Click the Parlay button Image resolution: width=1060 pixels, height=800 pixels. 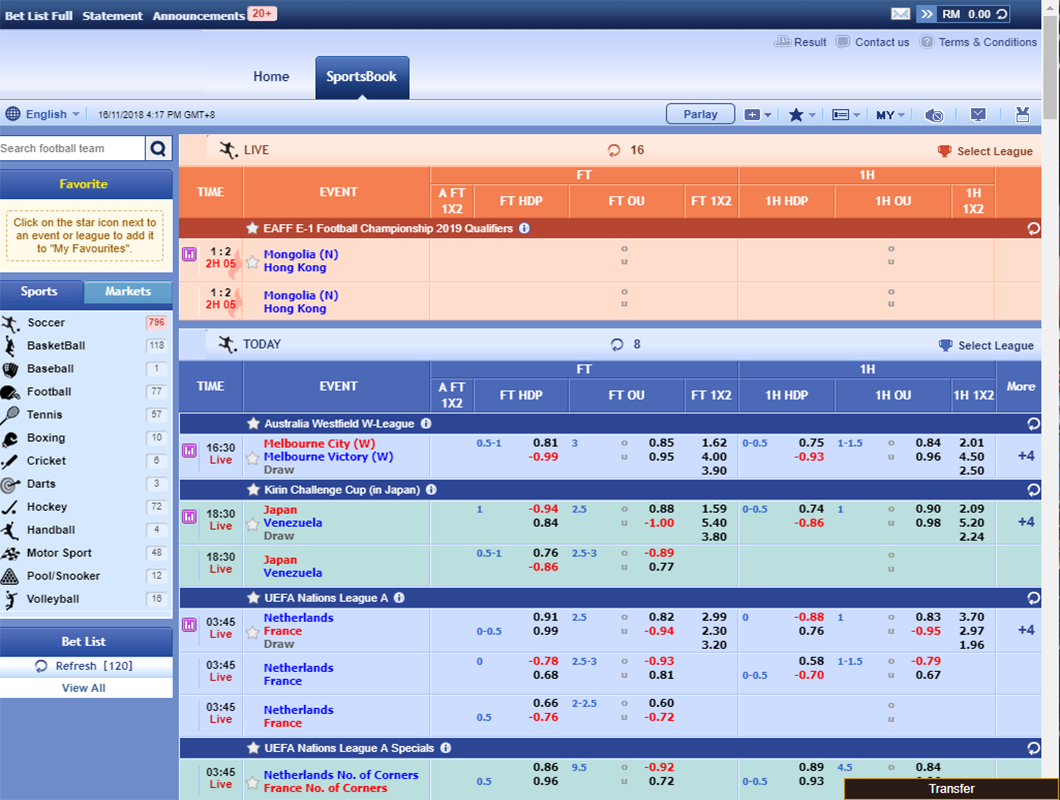(700, 114)
